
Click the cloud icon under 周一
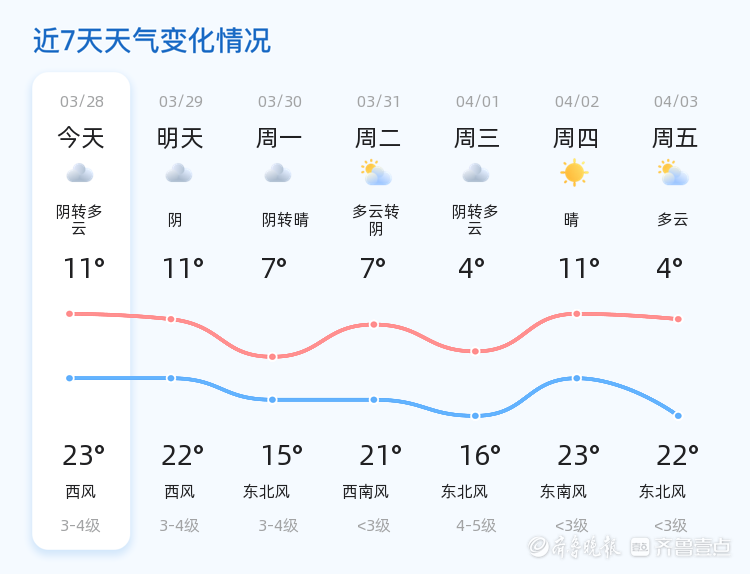pyautogui.click(x=278, y=174)
